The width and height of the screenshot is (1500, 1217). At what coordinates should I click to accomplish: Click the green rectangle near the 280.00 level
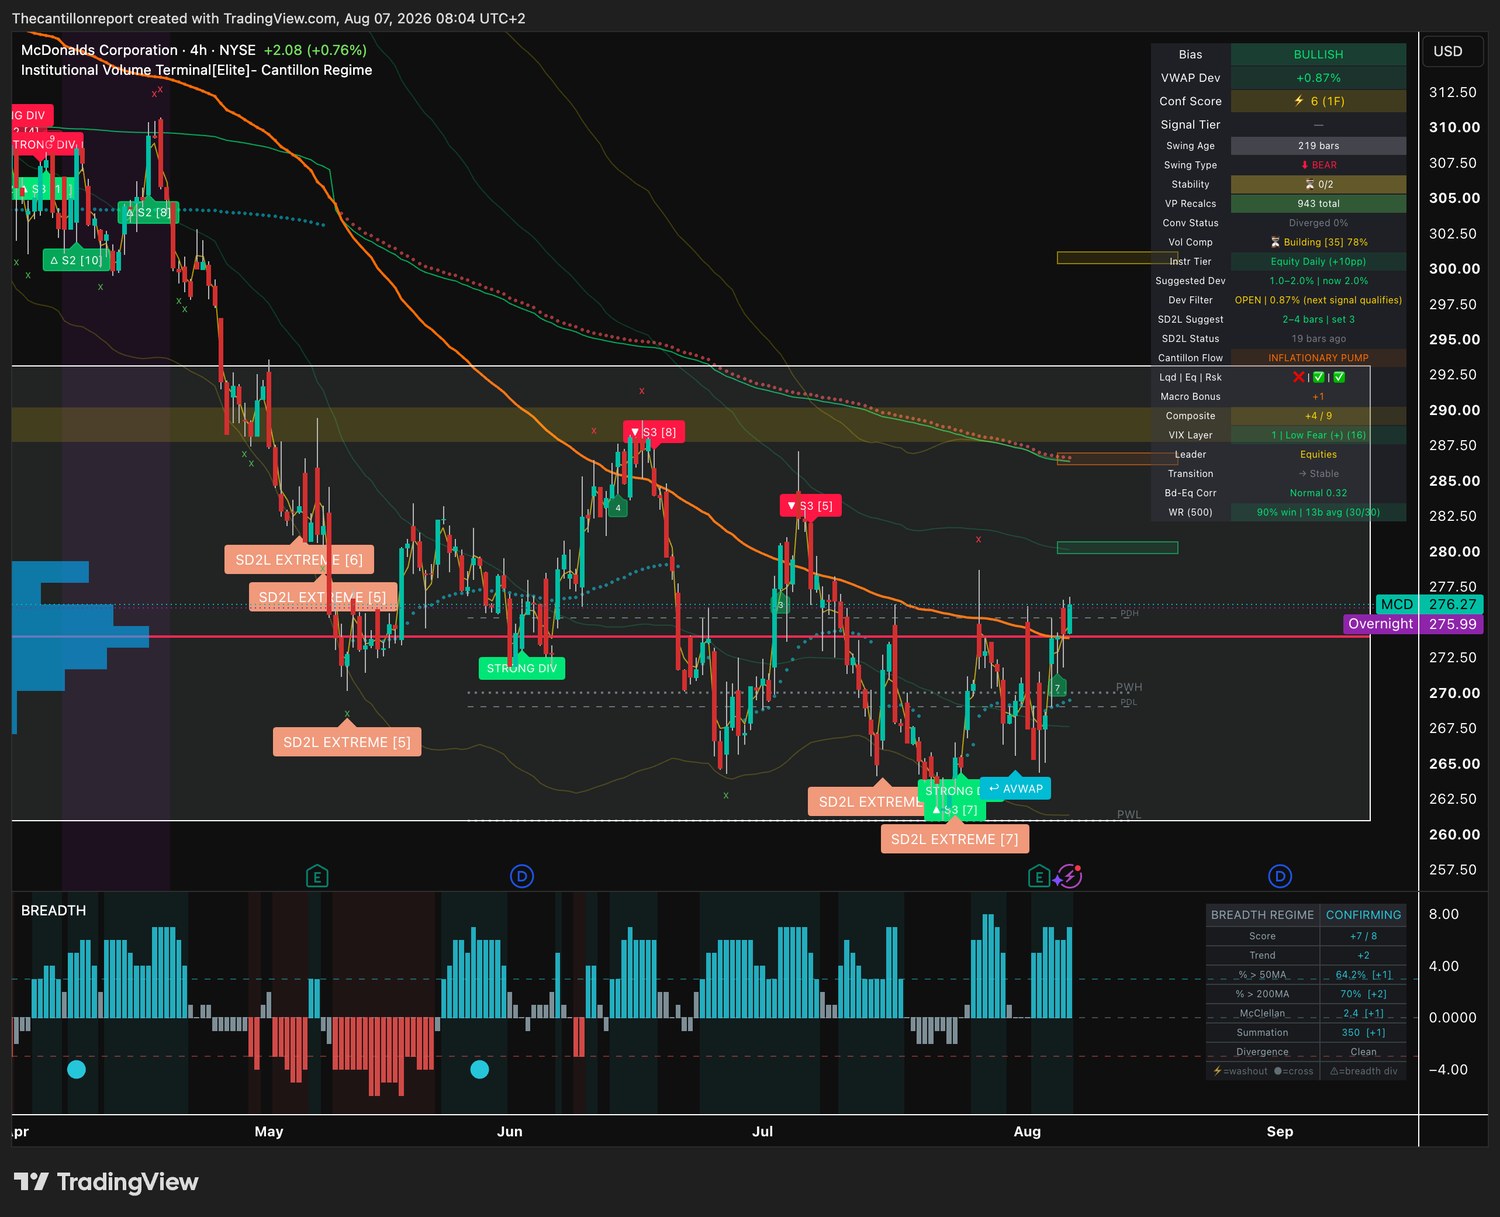coord(1117,548)
